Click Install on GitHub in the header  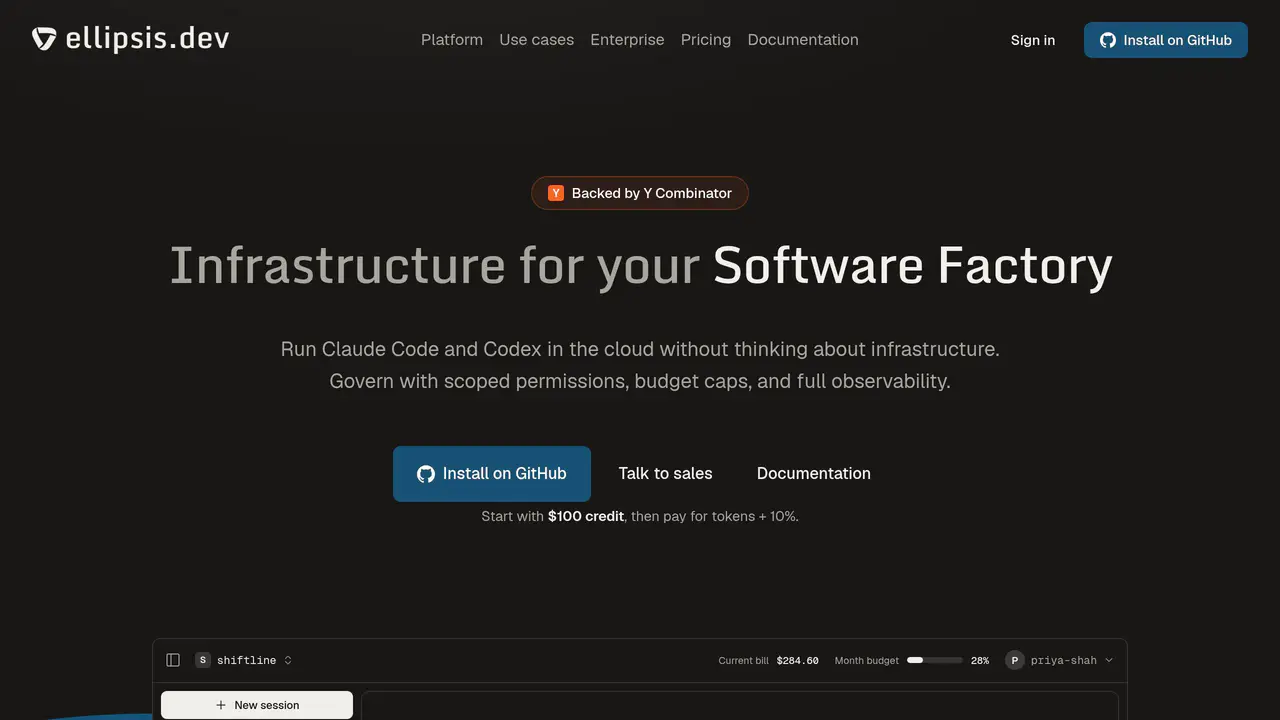[x=1166, y=40]
